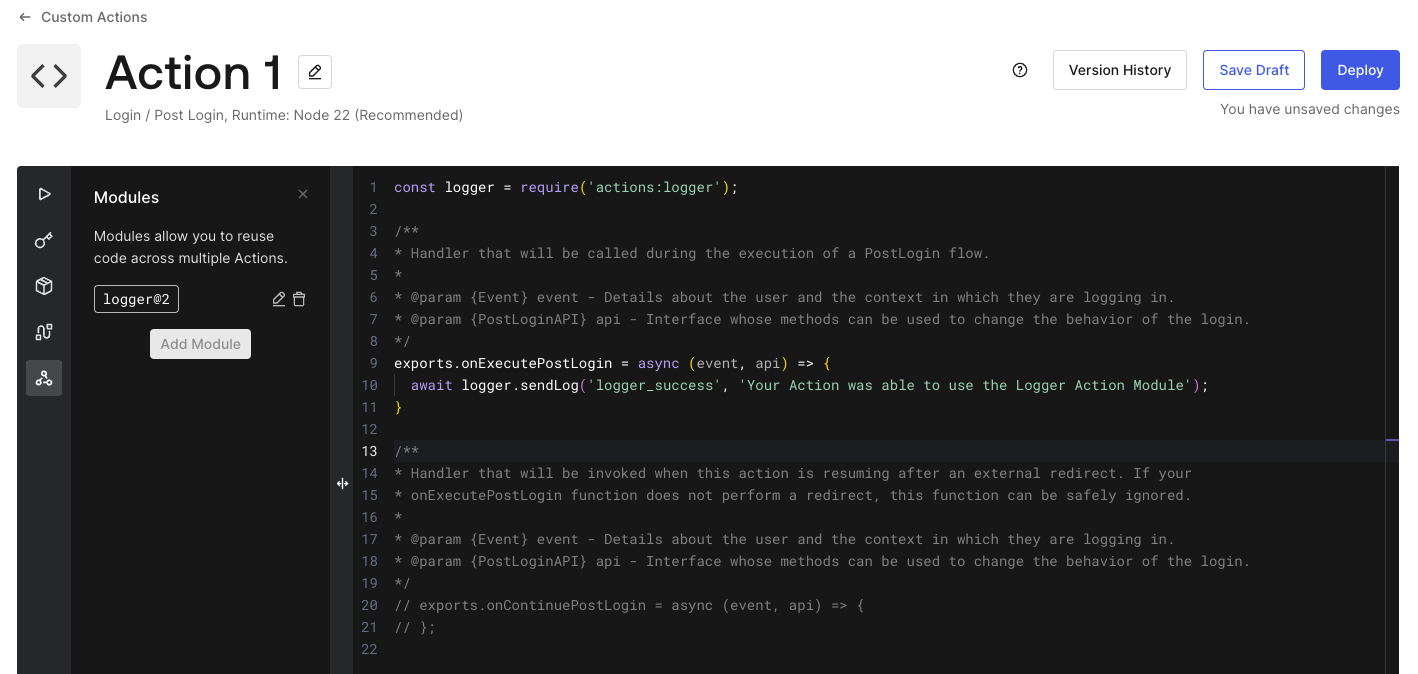
Task: Edit the Action 1 name with pencil icon
Action: pos(315,72)
